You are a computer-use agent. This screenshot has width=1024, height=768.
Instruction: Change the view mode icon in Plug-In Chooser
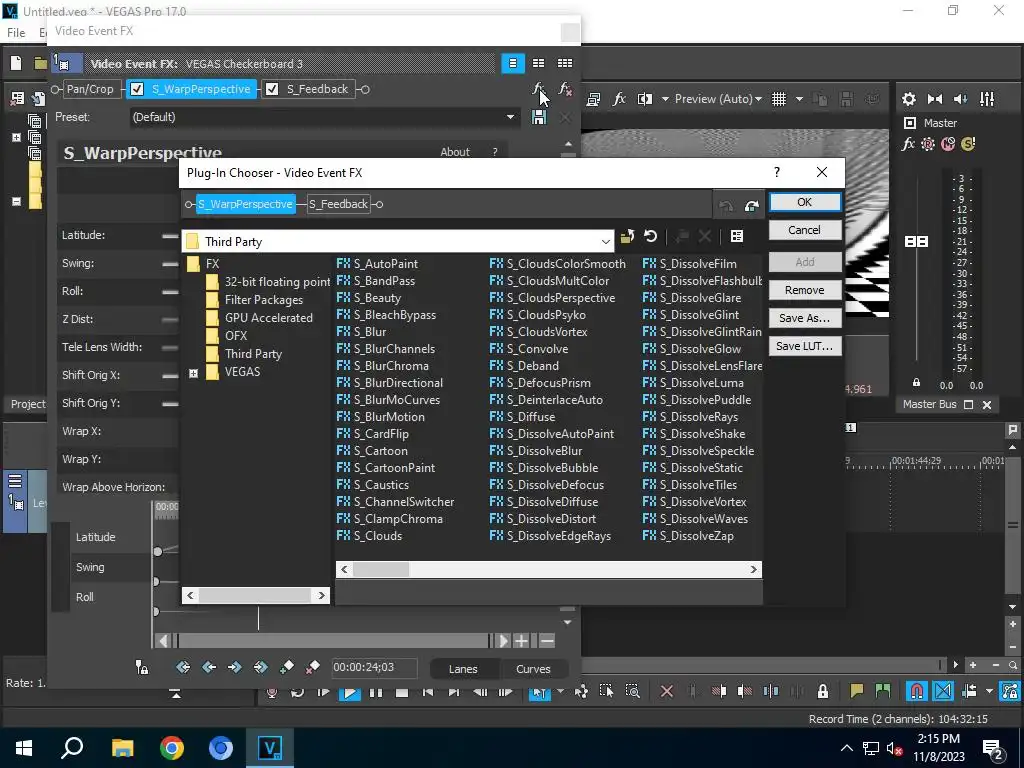[737, 236]
